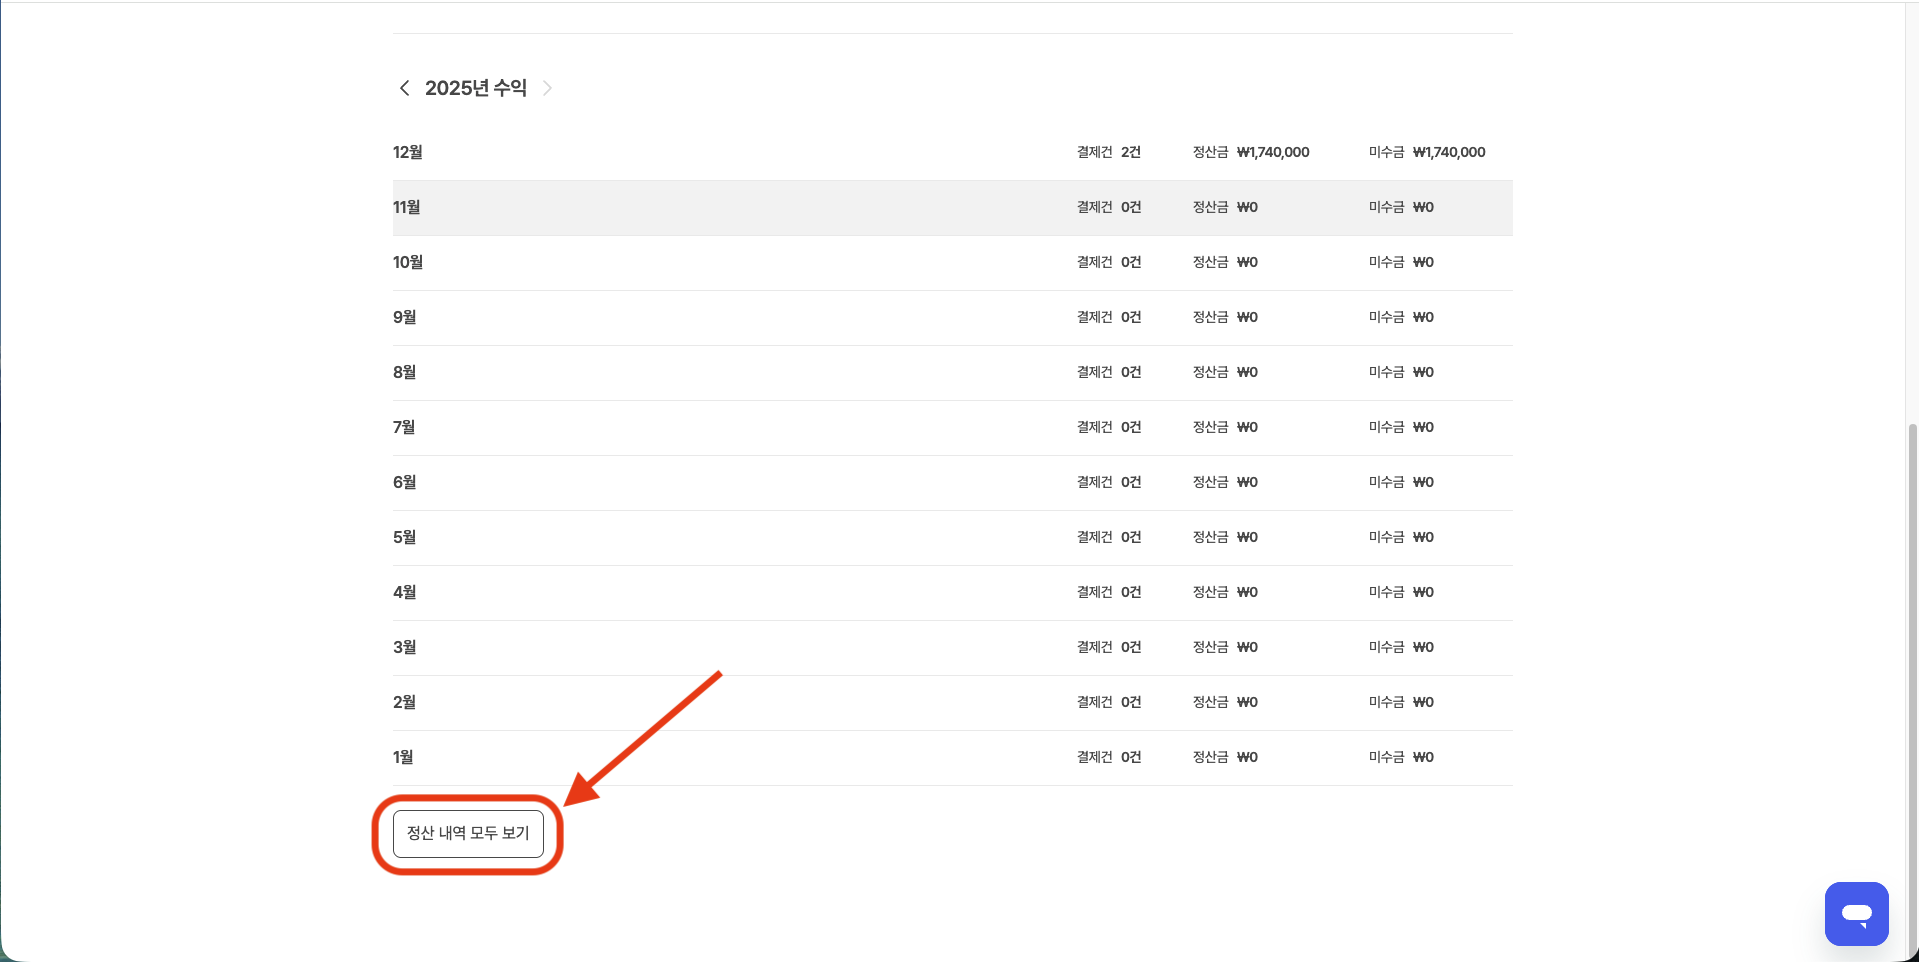Open the chat support widget
Image resolution: width=1919 pixels, height=962 pixels.
point(1856,913)
